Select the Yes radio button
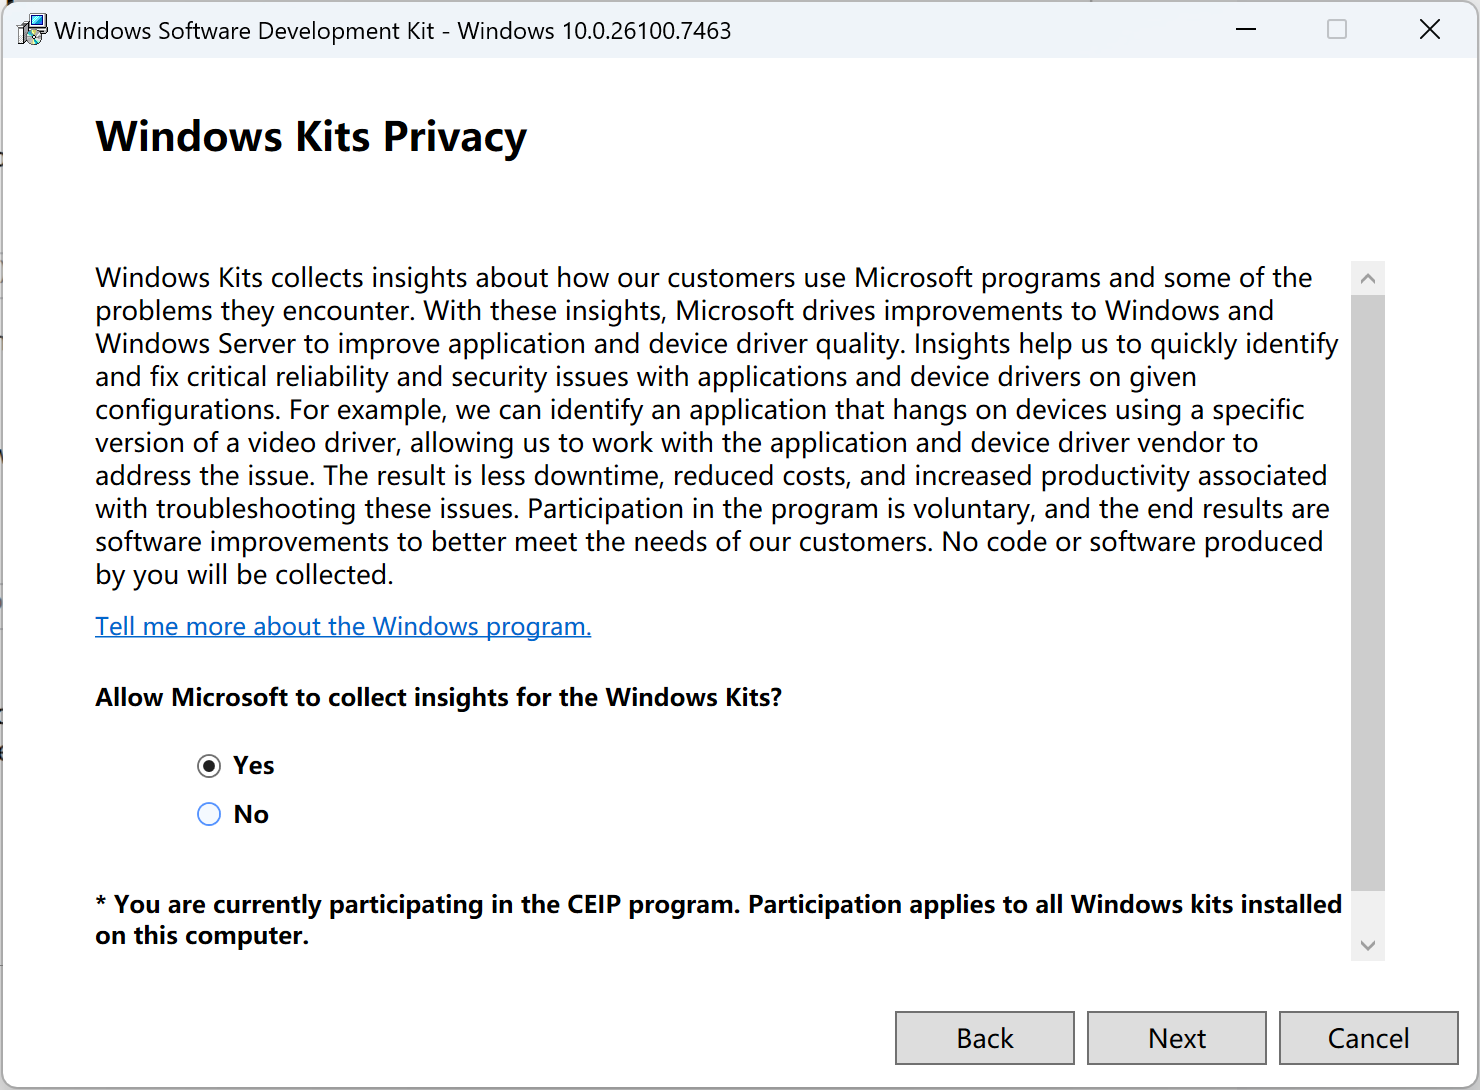 point(208,765)
